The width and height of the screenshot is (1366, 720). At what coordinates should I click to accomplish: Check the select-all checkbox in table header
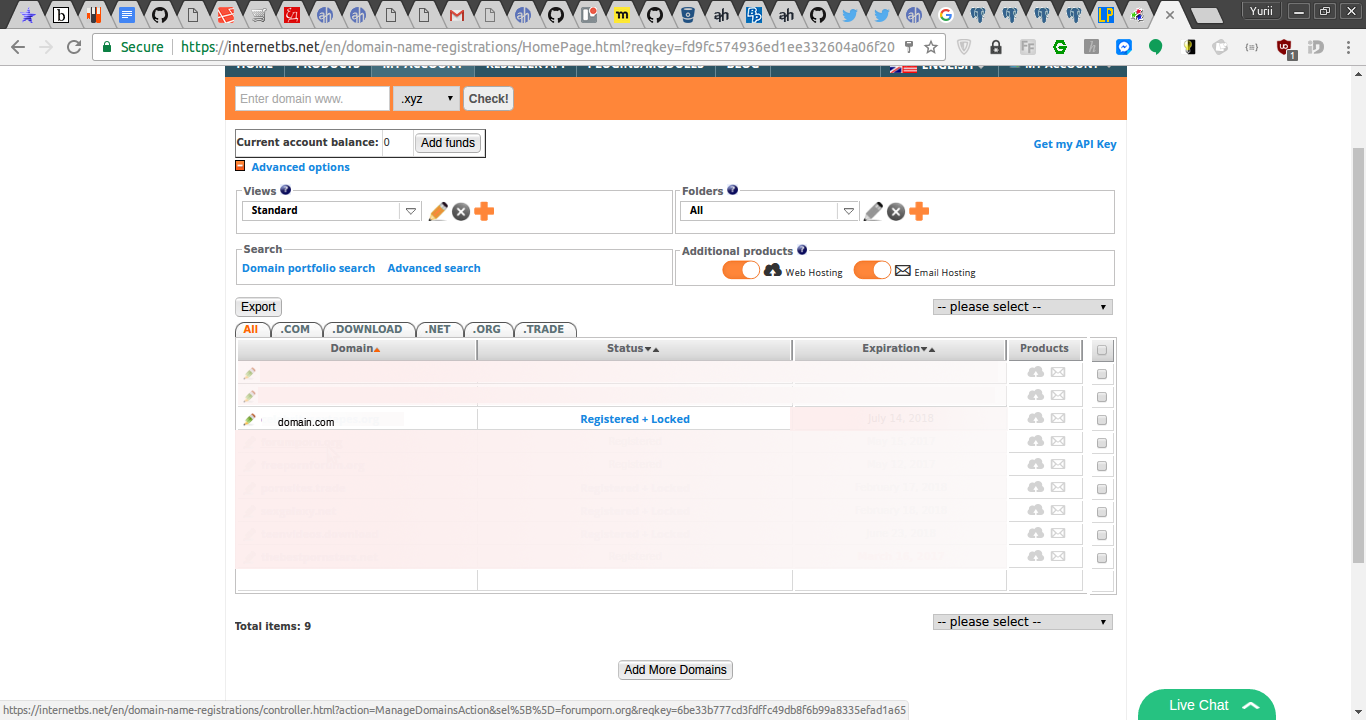1101,350
